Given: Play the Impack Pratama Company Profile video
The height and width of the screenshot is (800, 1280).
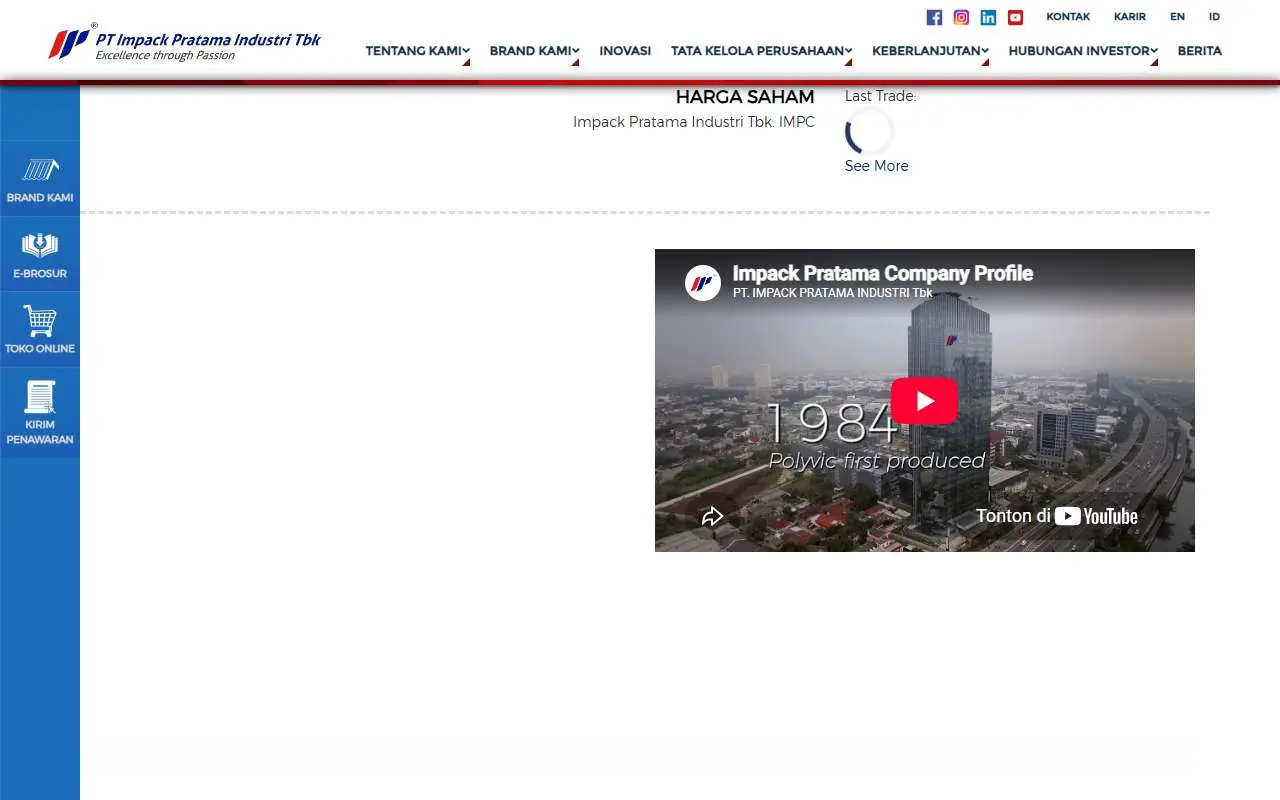Looking at the screenshot, I should coord(924,401).
